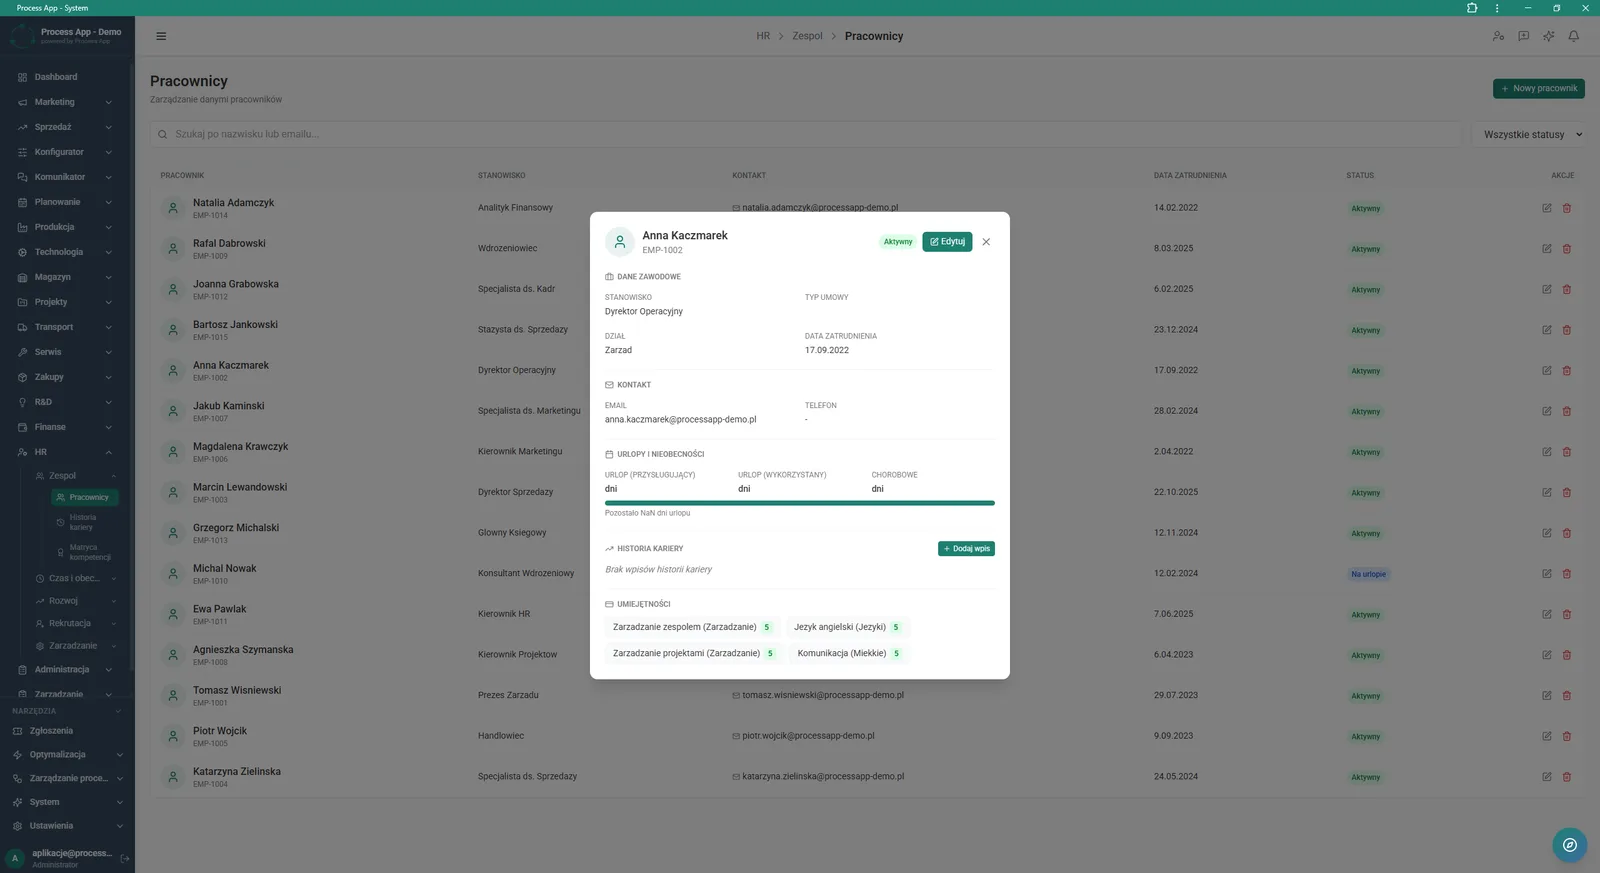The width and height of the screenshot is (1600, 873).
Task: Go to Zespol breadcrumb link
Action: pyautogui.click(x=807, y=36)
